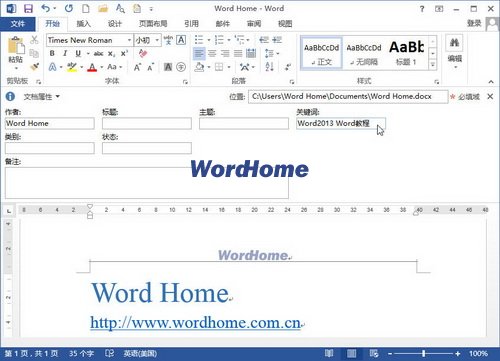Apply the 标题 1 Heading style
Viewport: 500px width, 361px height.
[x=406, y=54]
